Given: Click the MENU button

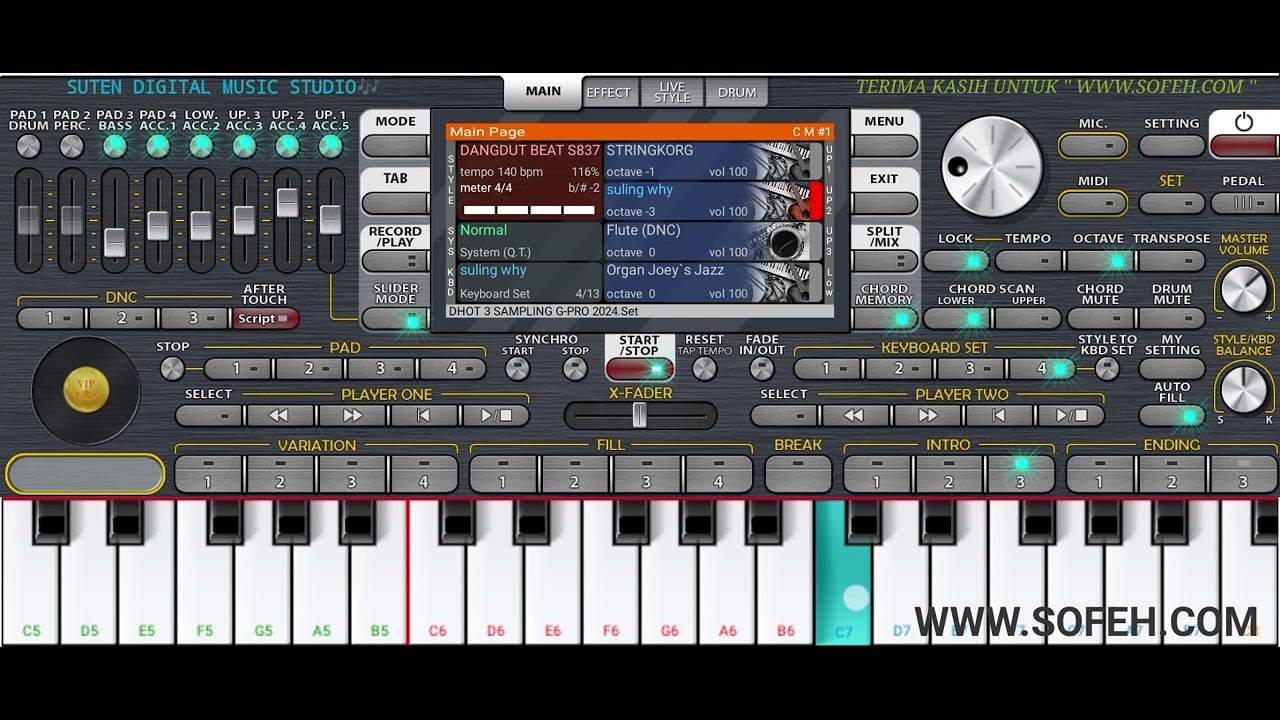Looking at the screenshot, I should [884, 146].
